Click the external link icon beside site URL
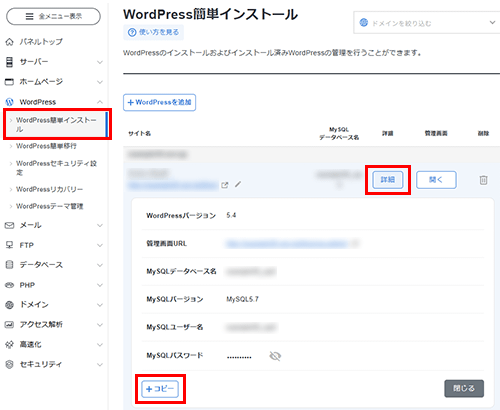This screenshot has width=500, height=410. (225, 185)
